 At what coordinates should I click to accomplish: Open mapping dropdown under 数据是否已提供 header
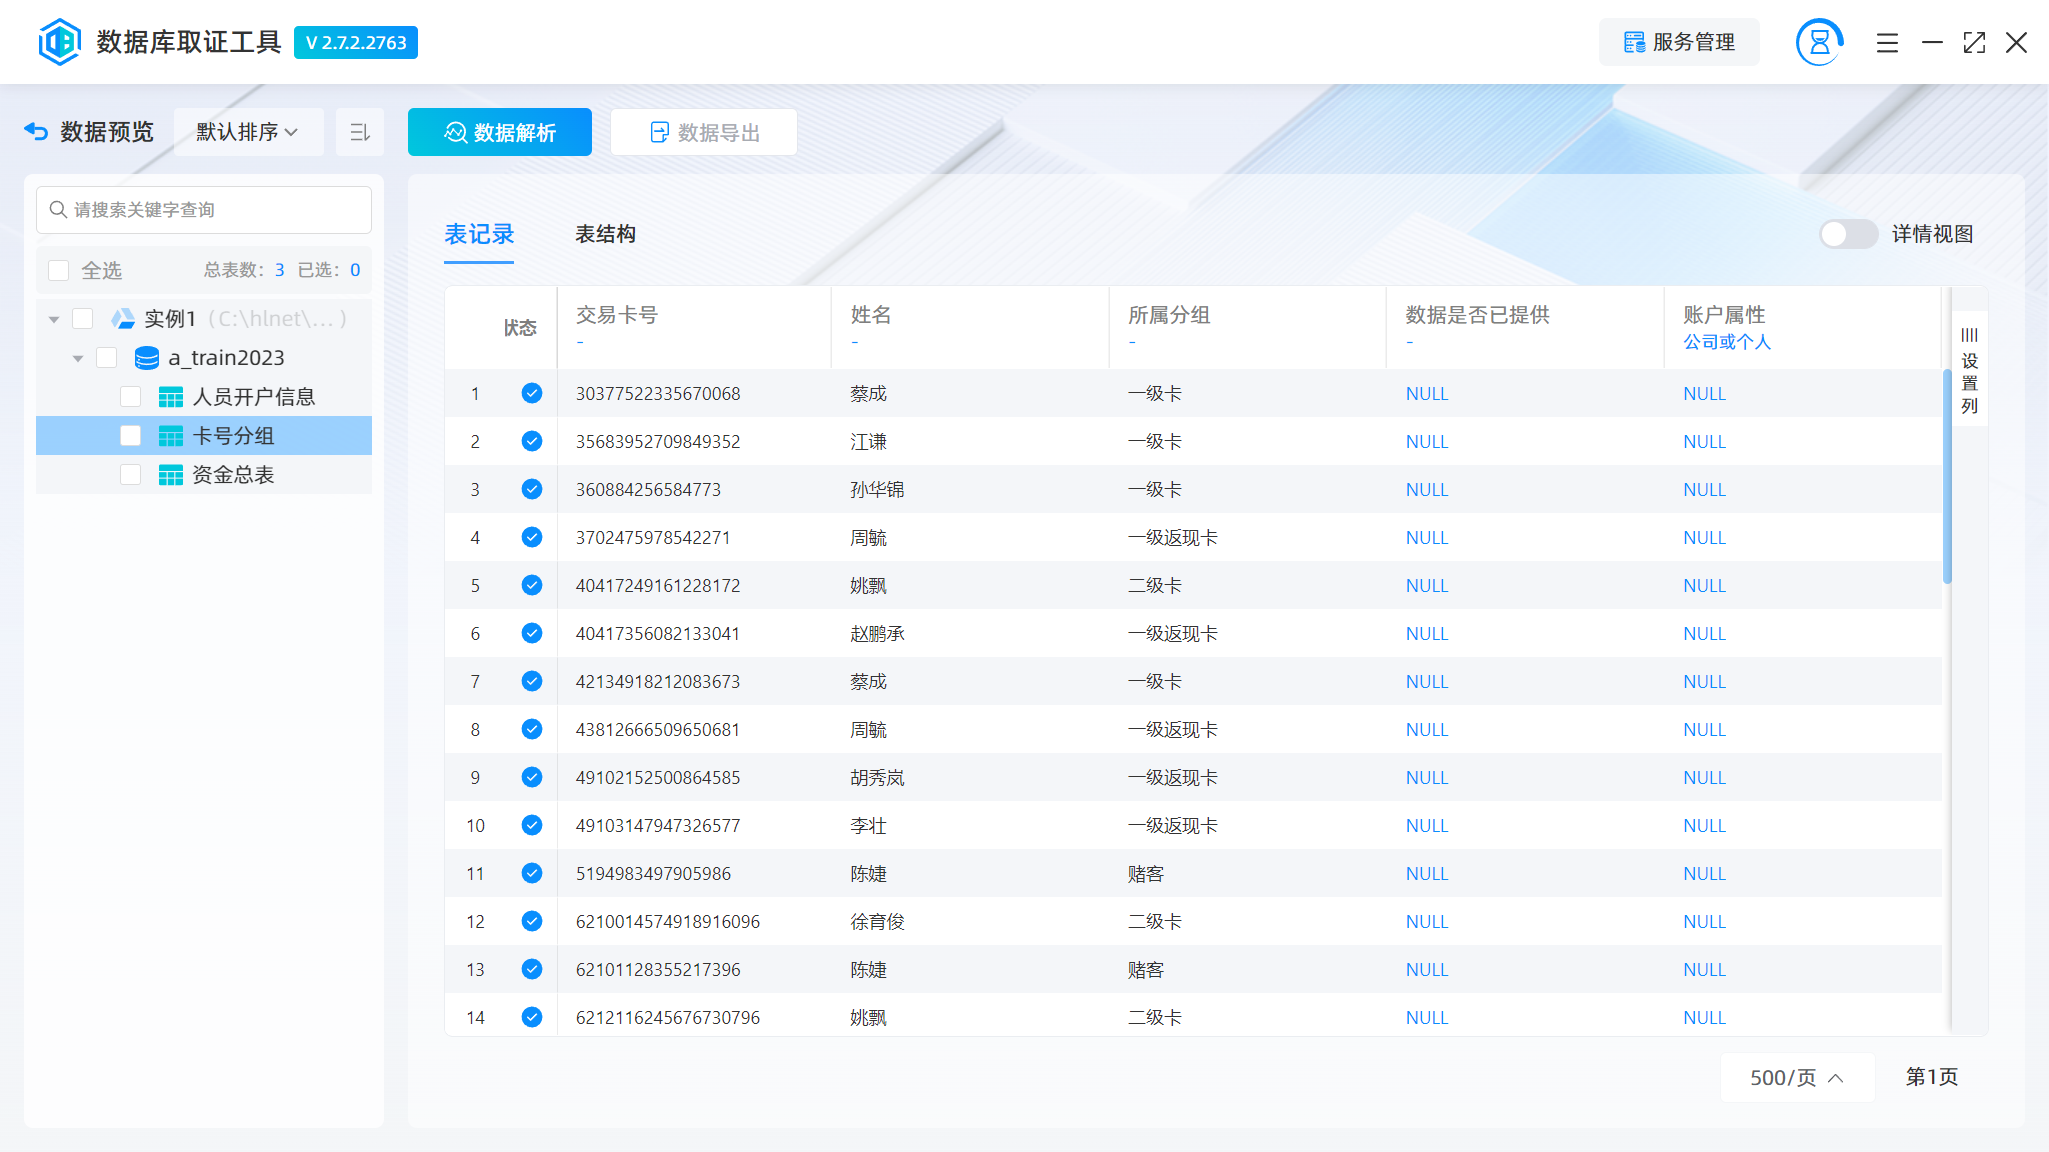[1410, 342]
